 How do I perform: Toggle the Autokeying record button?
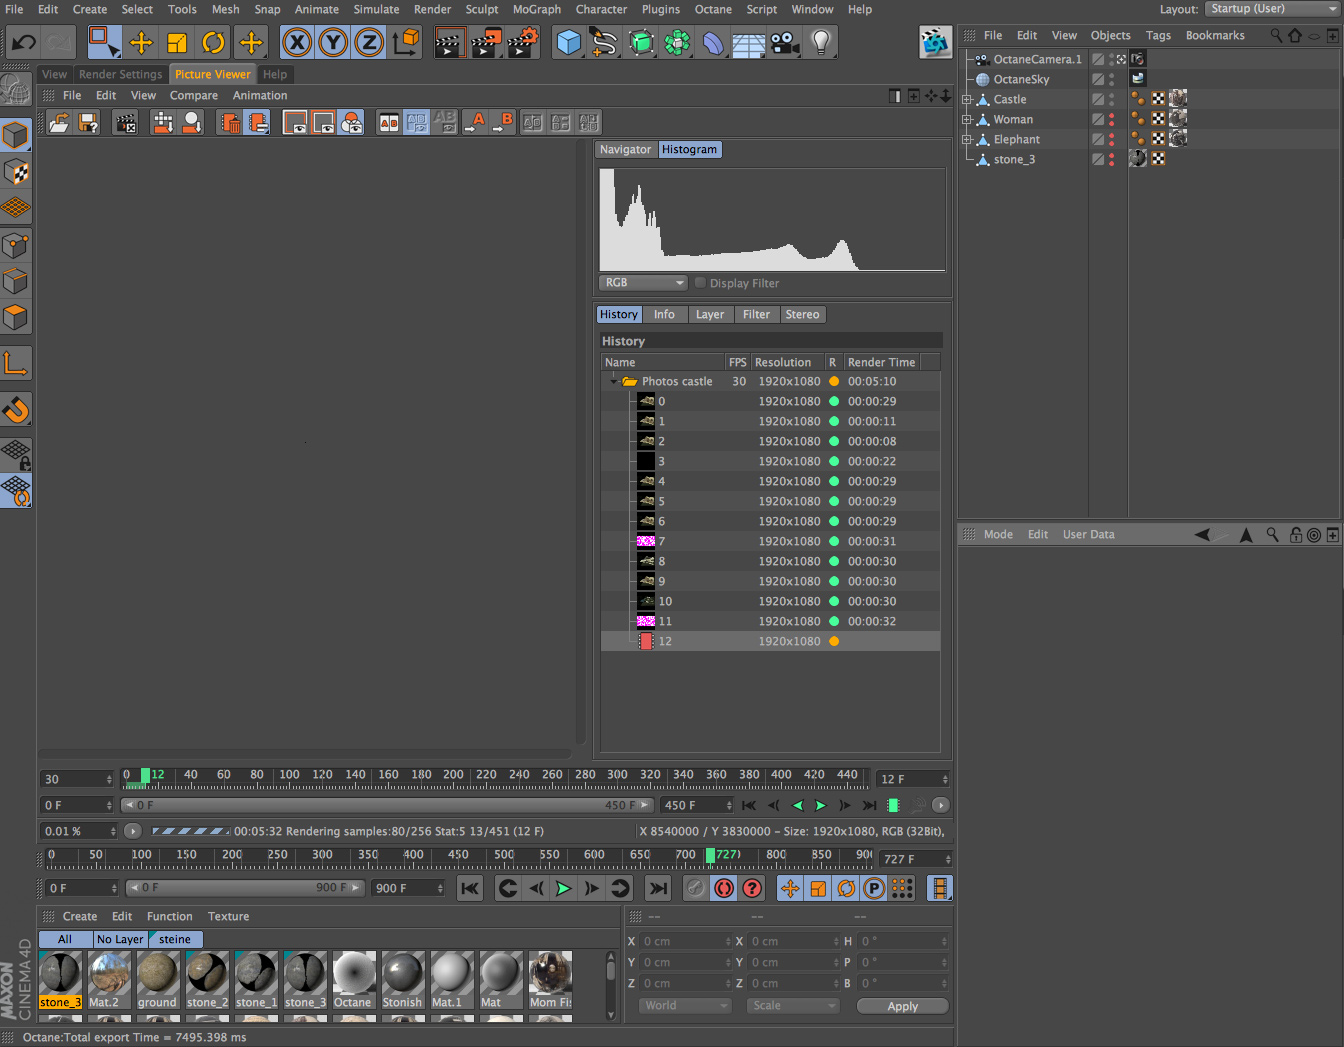coord(724,888)
